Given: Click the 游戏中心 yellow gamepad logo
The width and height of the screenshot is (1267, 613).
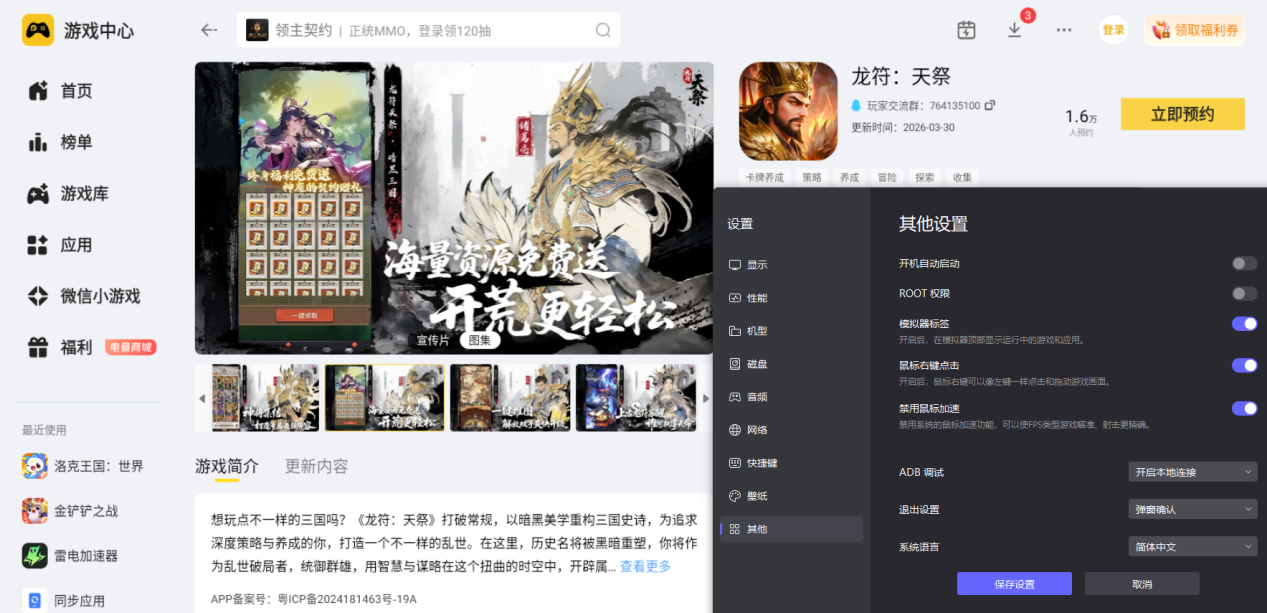Looking at the screenshot, I should pos(38,30).
